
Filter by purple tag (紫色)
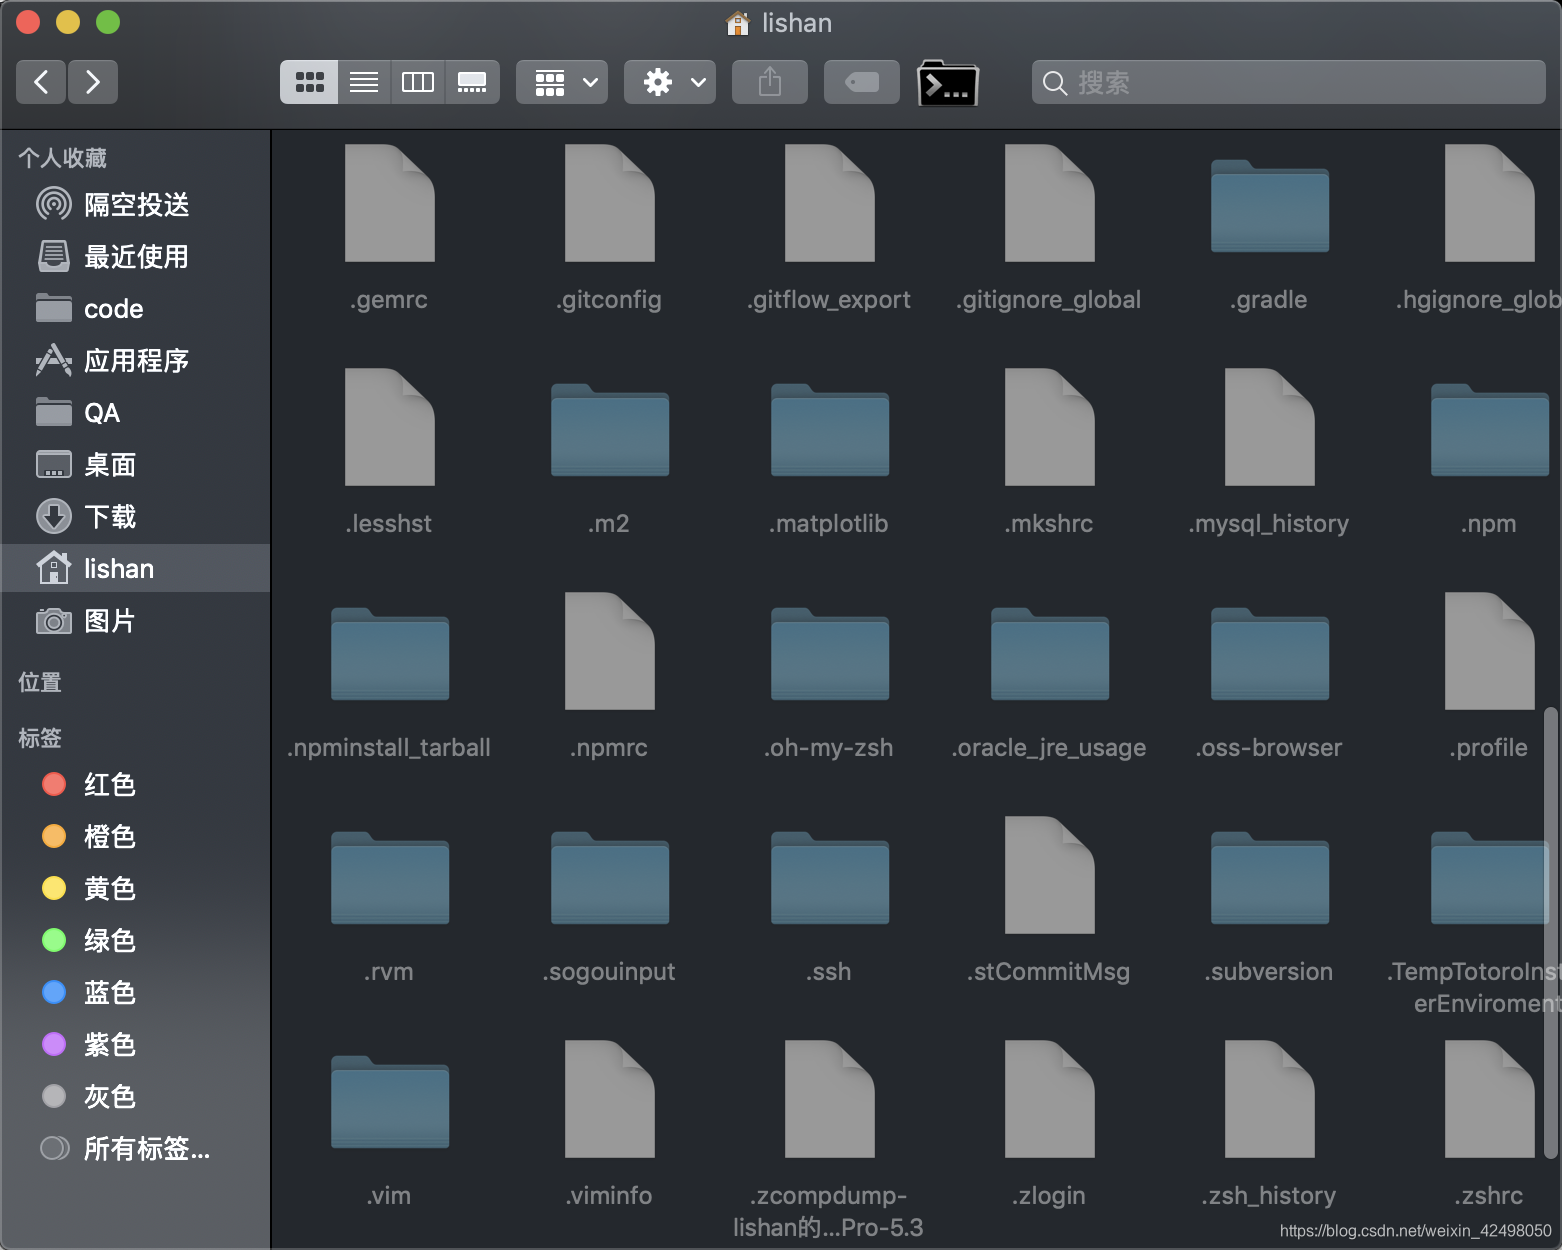[x=136, y=1045]
